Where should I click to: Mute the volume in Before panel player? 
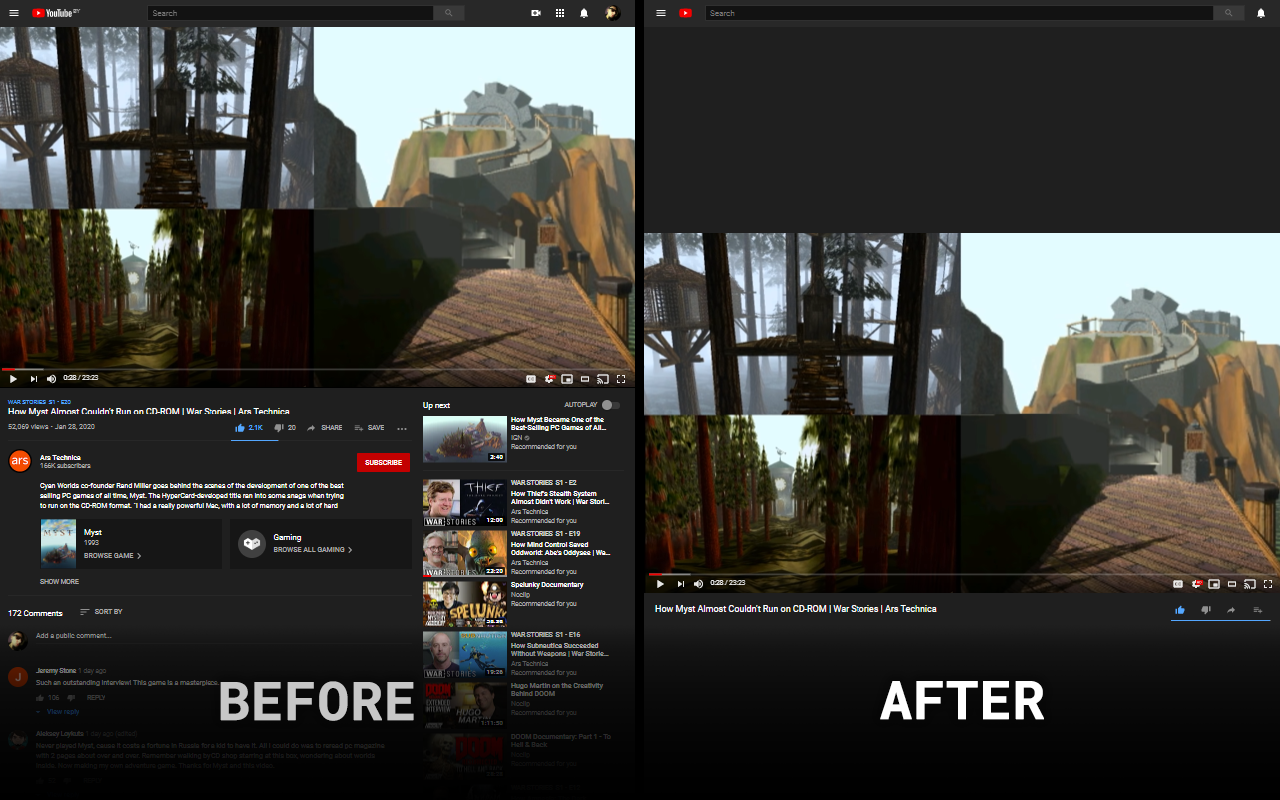pos(52,379)
